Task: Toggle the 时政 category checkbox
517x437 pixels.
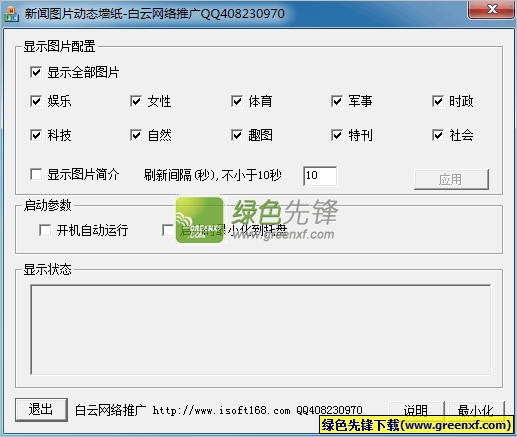Action: click(437, 101)
